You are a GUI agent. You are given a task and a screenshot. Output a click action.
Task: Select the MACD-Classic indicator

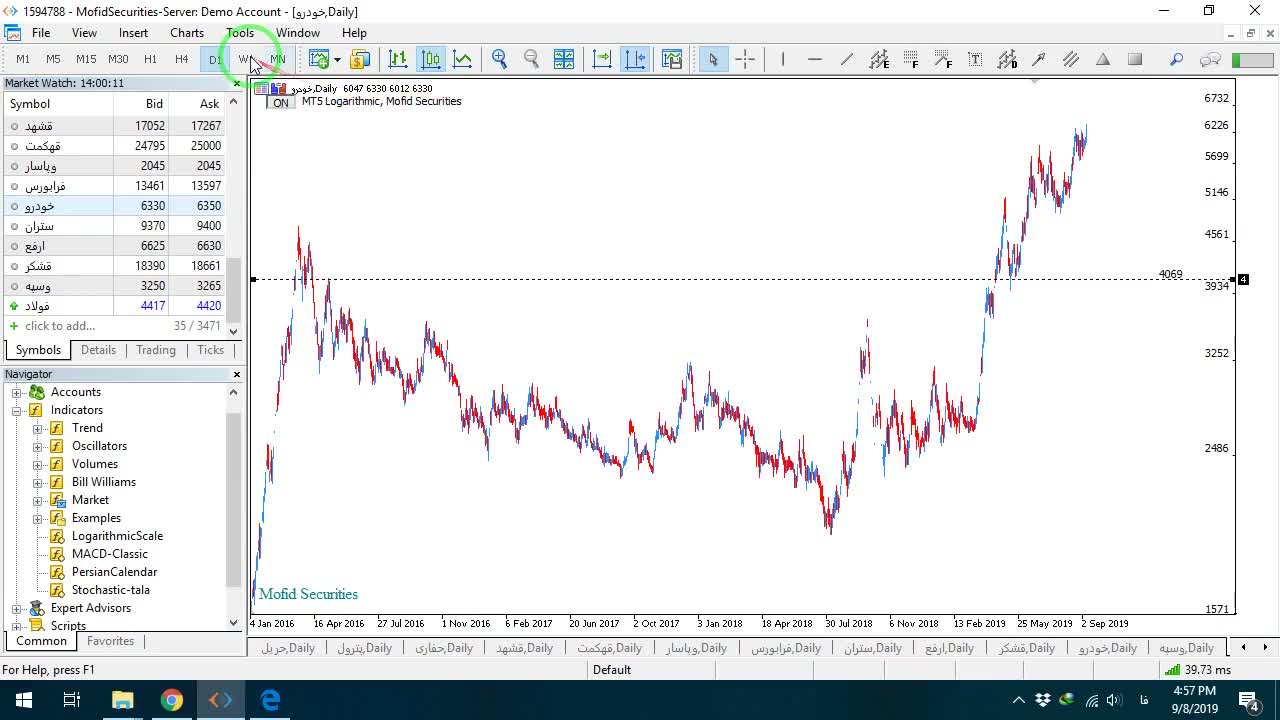coord(109,554)
